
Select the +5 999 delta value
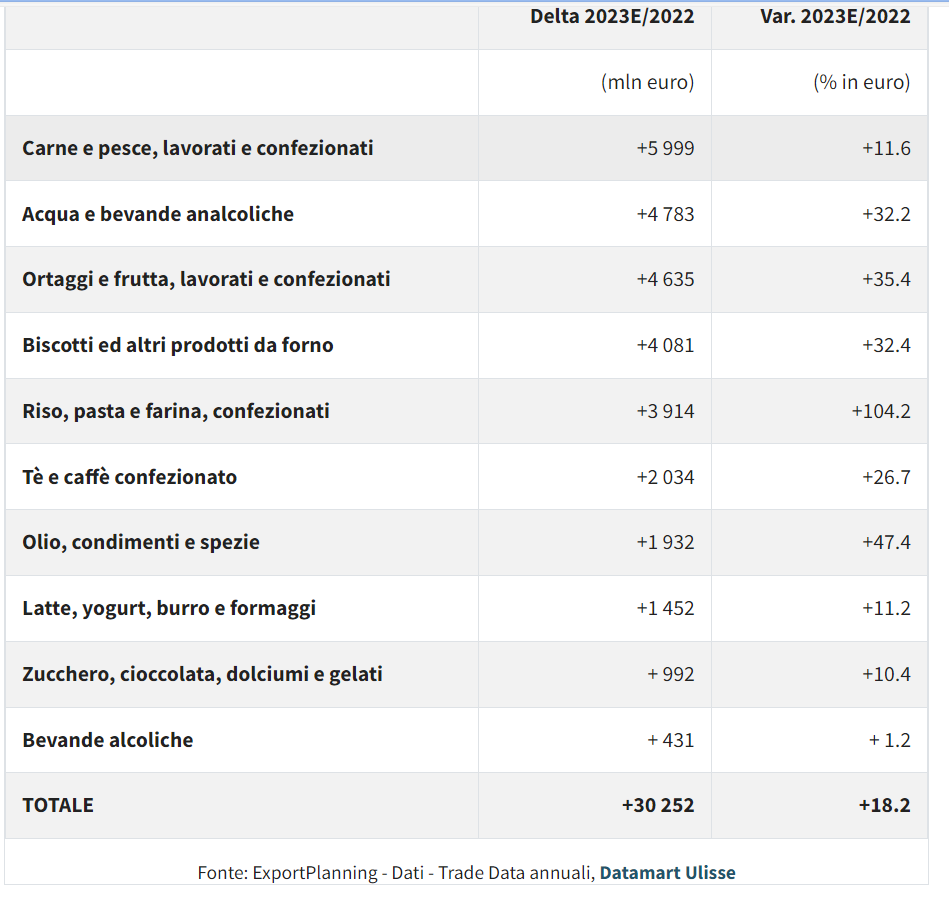665,148
